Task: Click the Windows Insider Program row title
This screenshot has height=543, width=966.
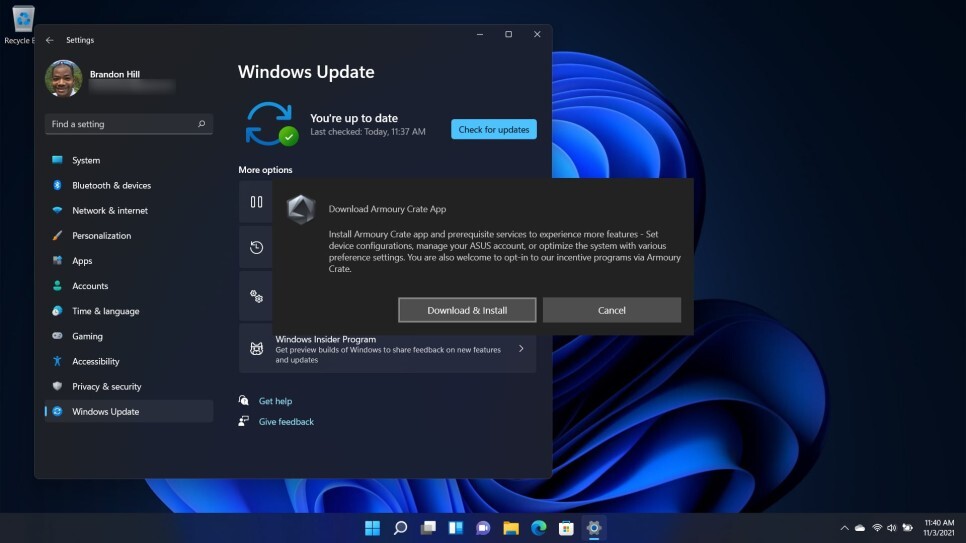Action: coord(325,339)
